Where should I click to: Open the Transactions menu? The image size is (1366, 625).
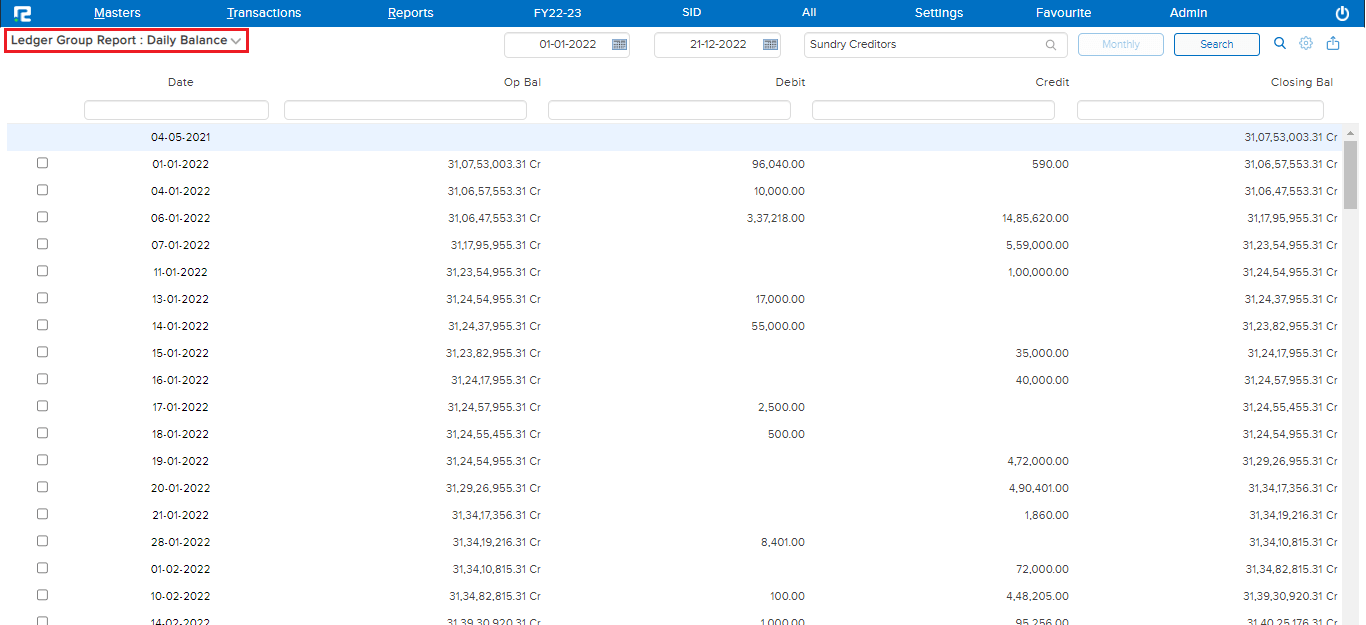264,13
